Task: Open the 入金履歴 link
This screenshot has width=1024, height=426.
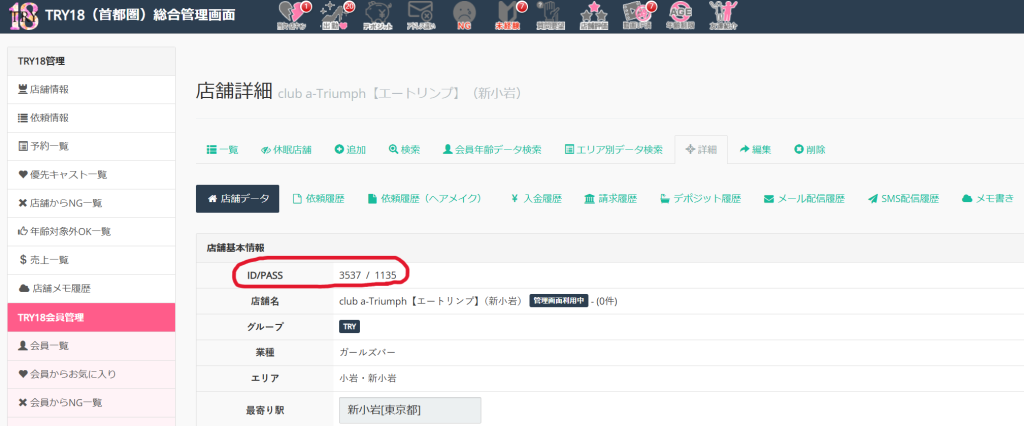Action: [x=537, y=199]
